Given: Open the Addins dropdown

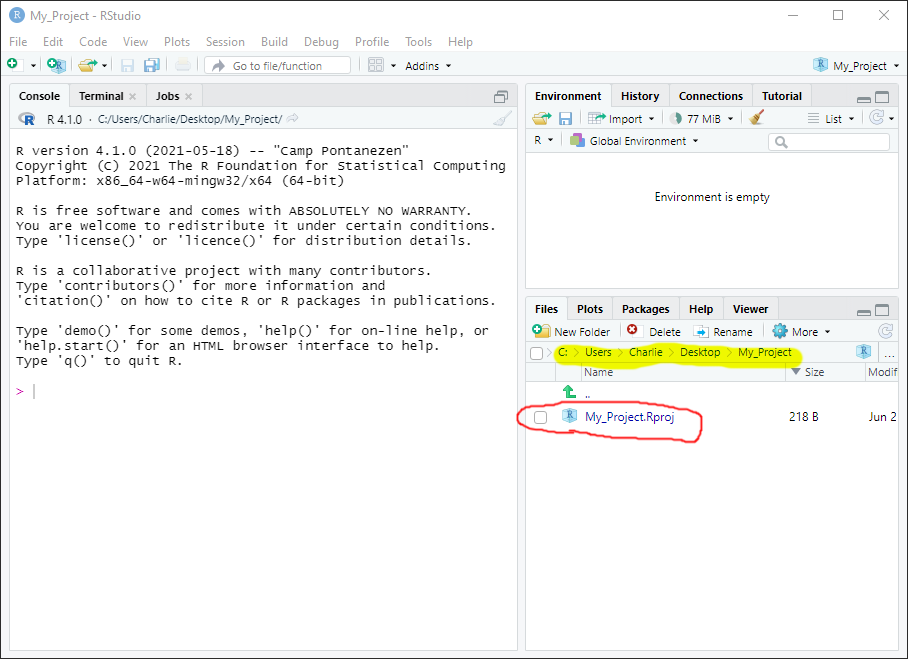Looking at the screenshot, I should coord(428,66).
